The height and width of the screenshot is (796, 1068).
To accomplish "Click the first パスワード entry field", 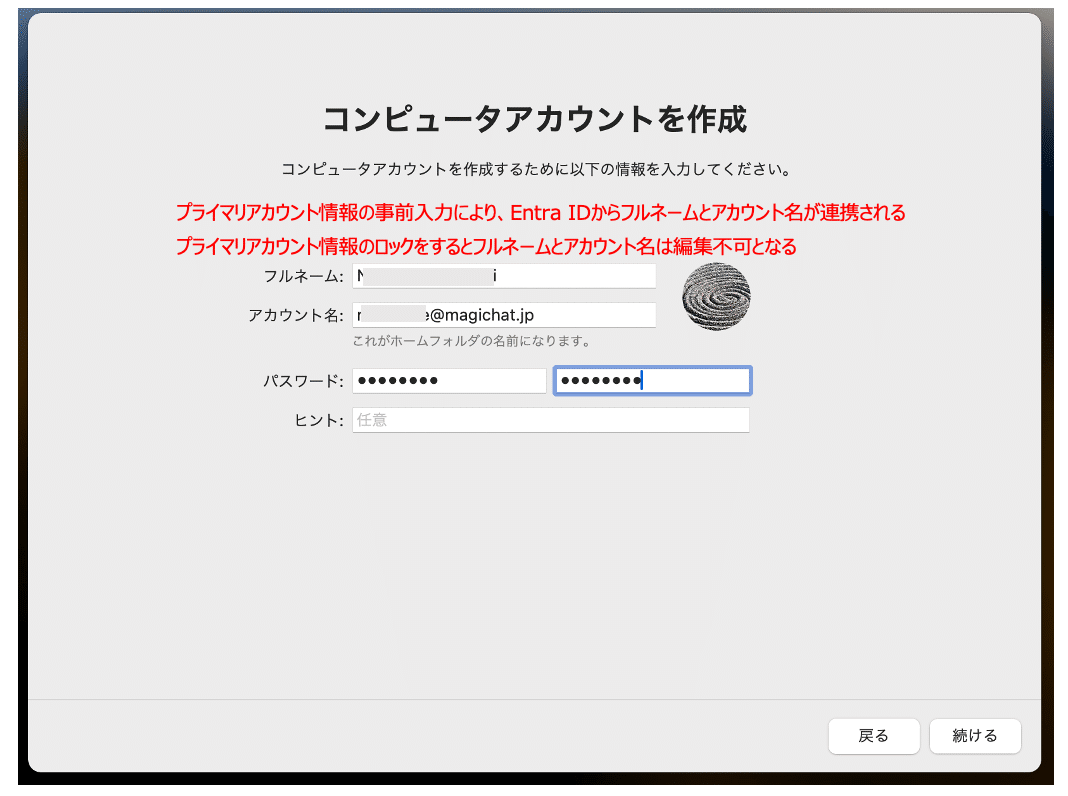I will 448,380.
